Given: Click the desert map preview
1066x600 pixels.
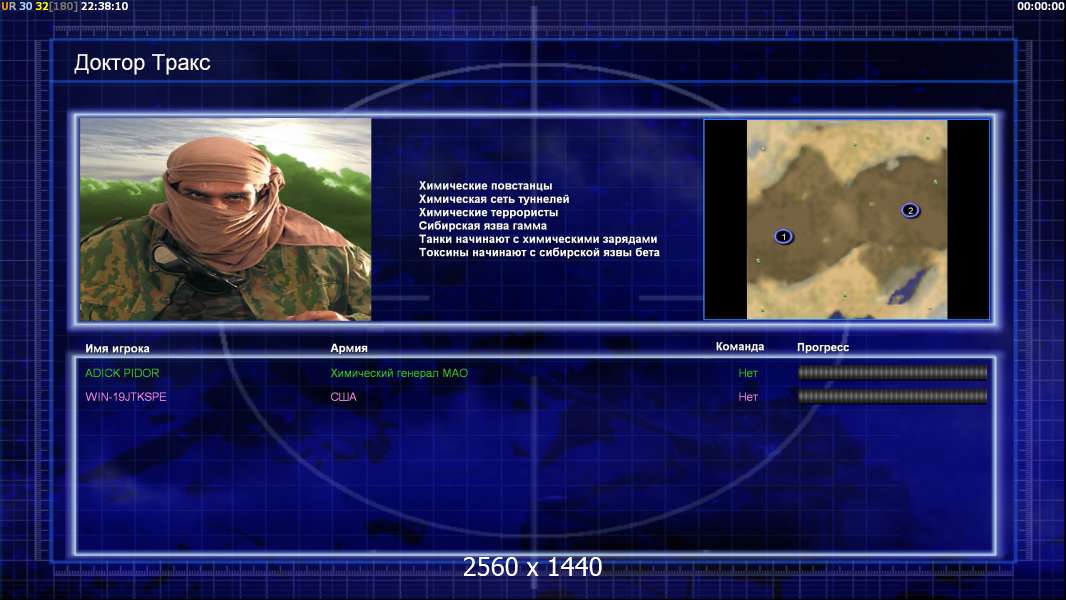Looking at the screenshot, I should click(x=846, y=219).
